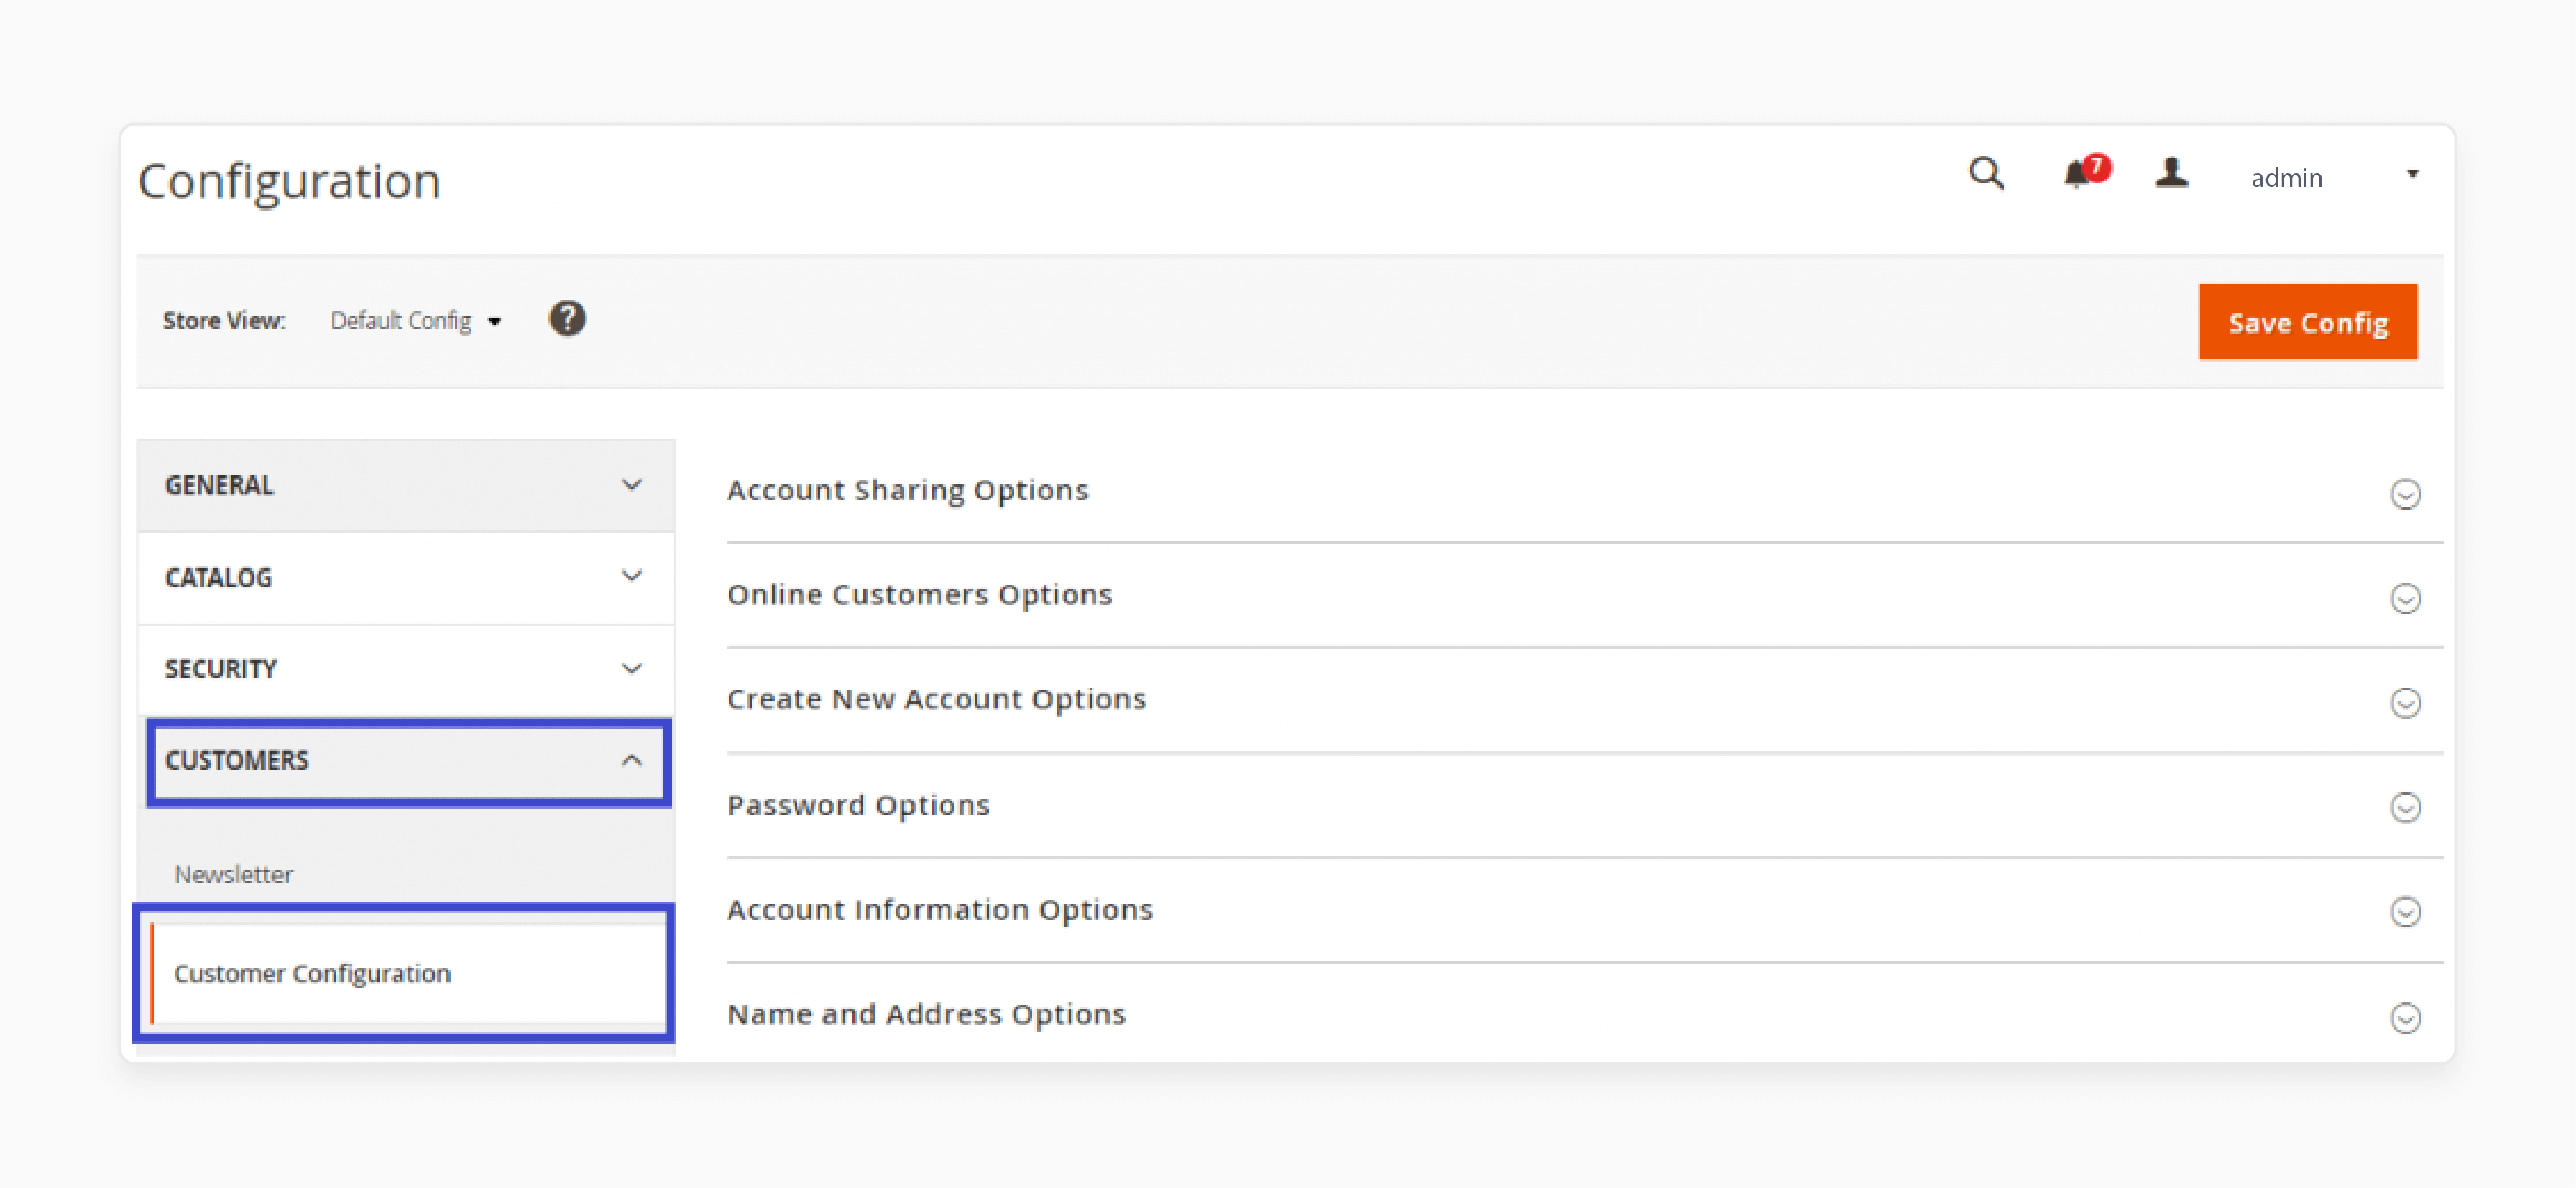Expand Account Sharing Options circle arrow

click(2405, 494)
